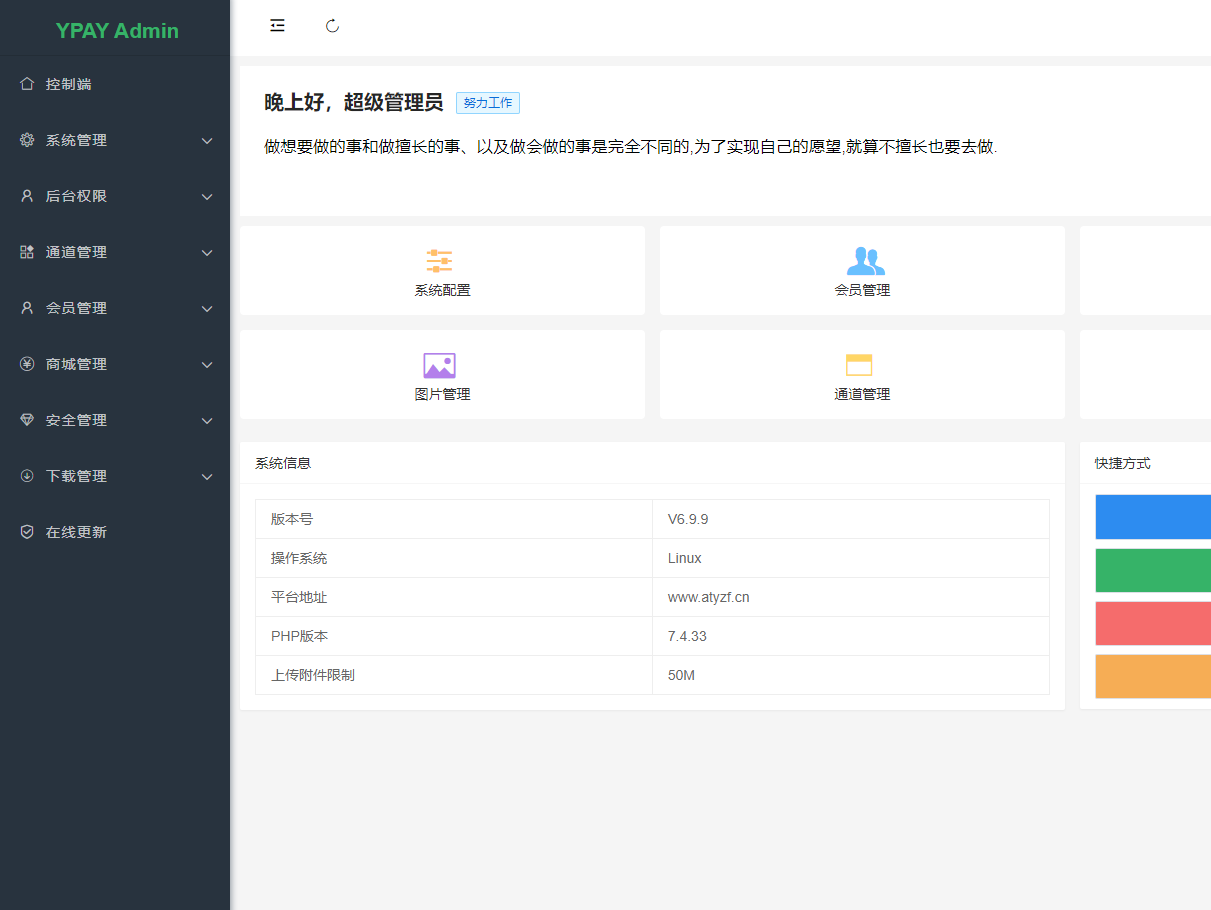Click the refresh icon next to the collapse button
This screenshot has width=1211, height=910.
331,25
